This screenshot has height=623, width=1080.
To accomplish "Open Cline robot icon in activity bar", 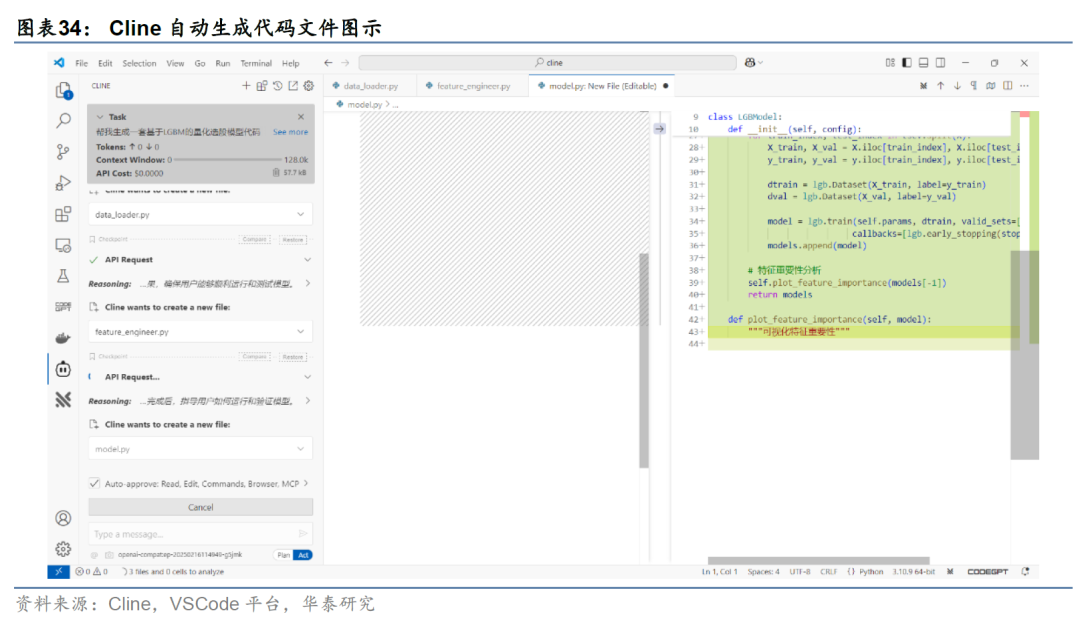I will 63,369.
